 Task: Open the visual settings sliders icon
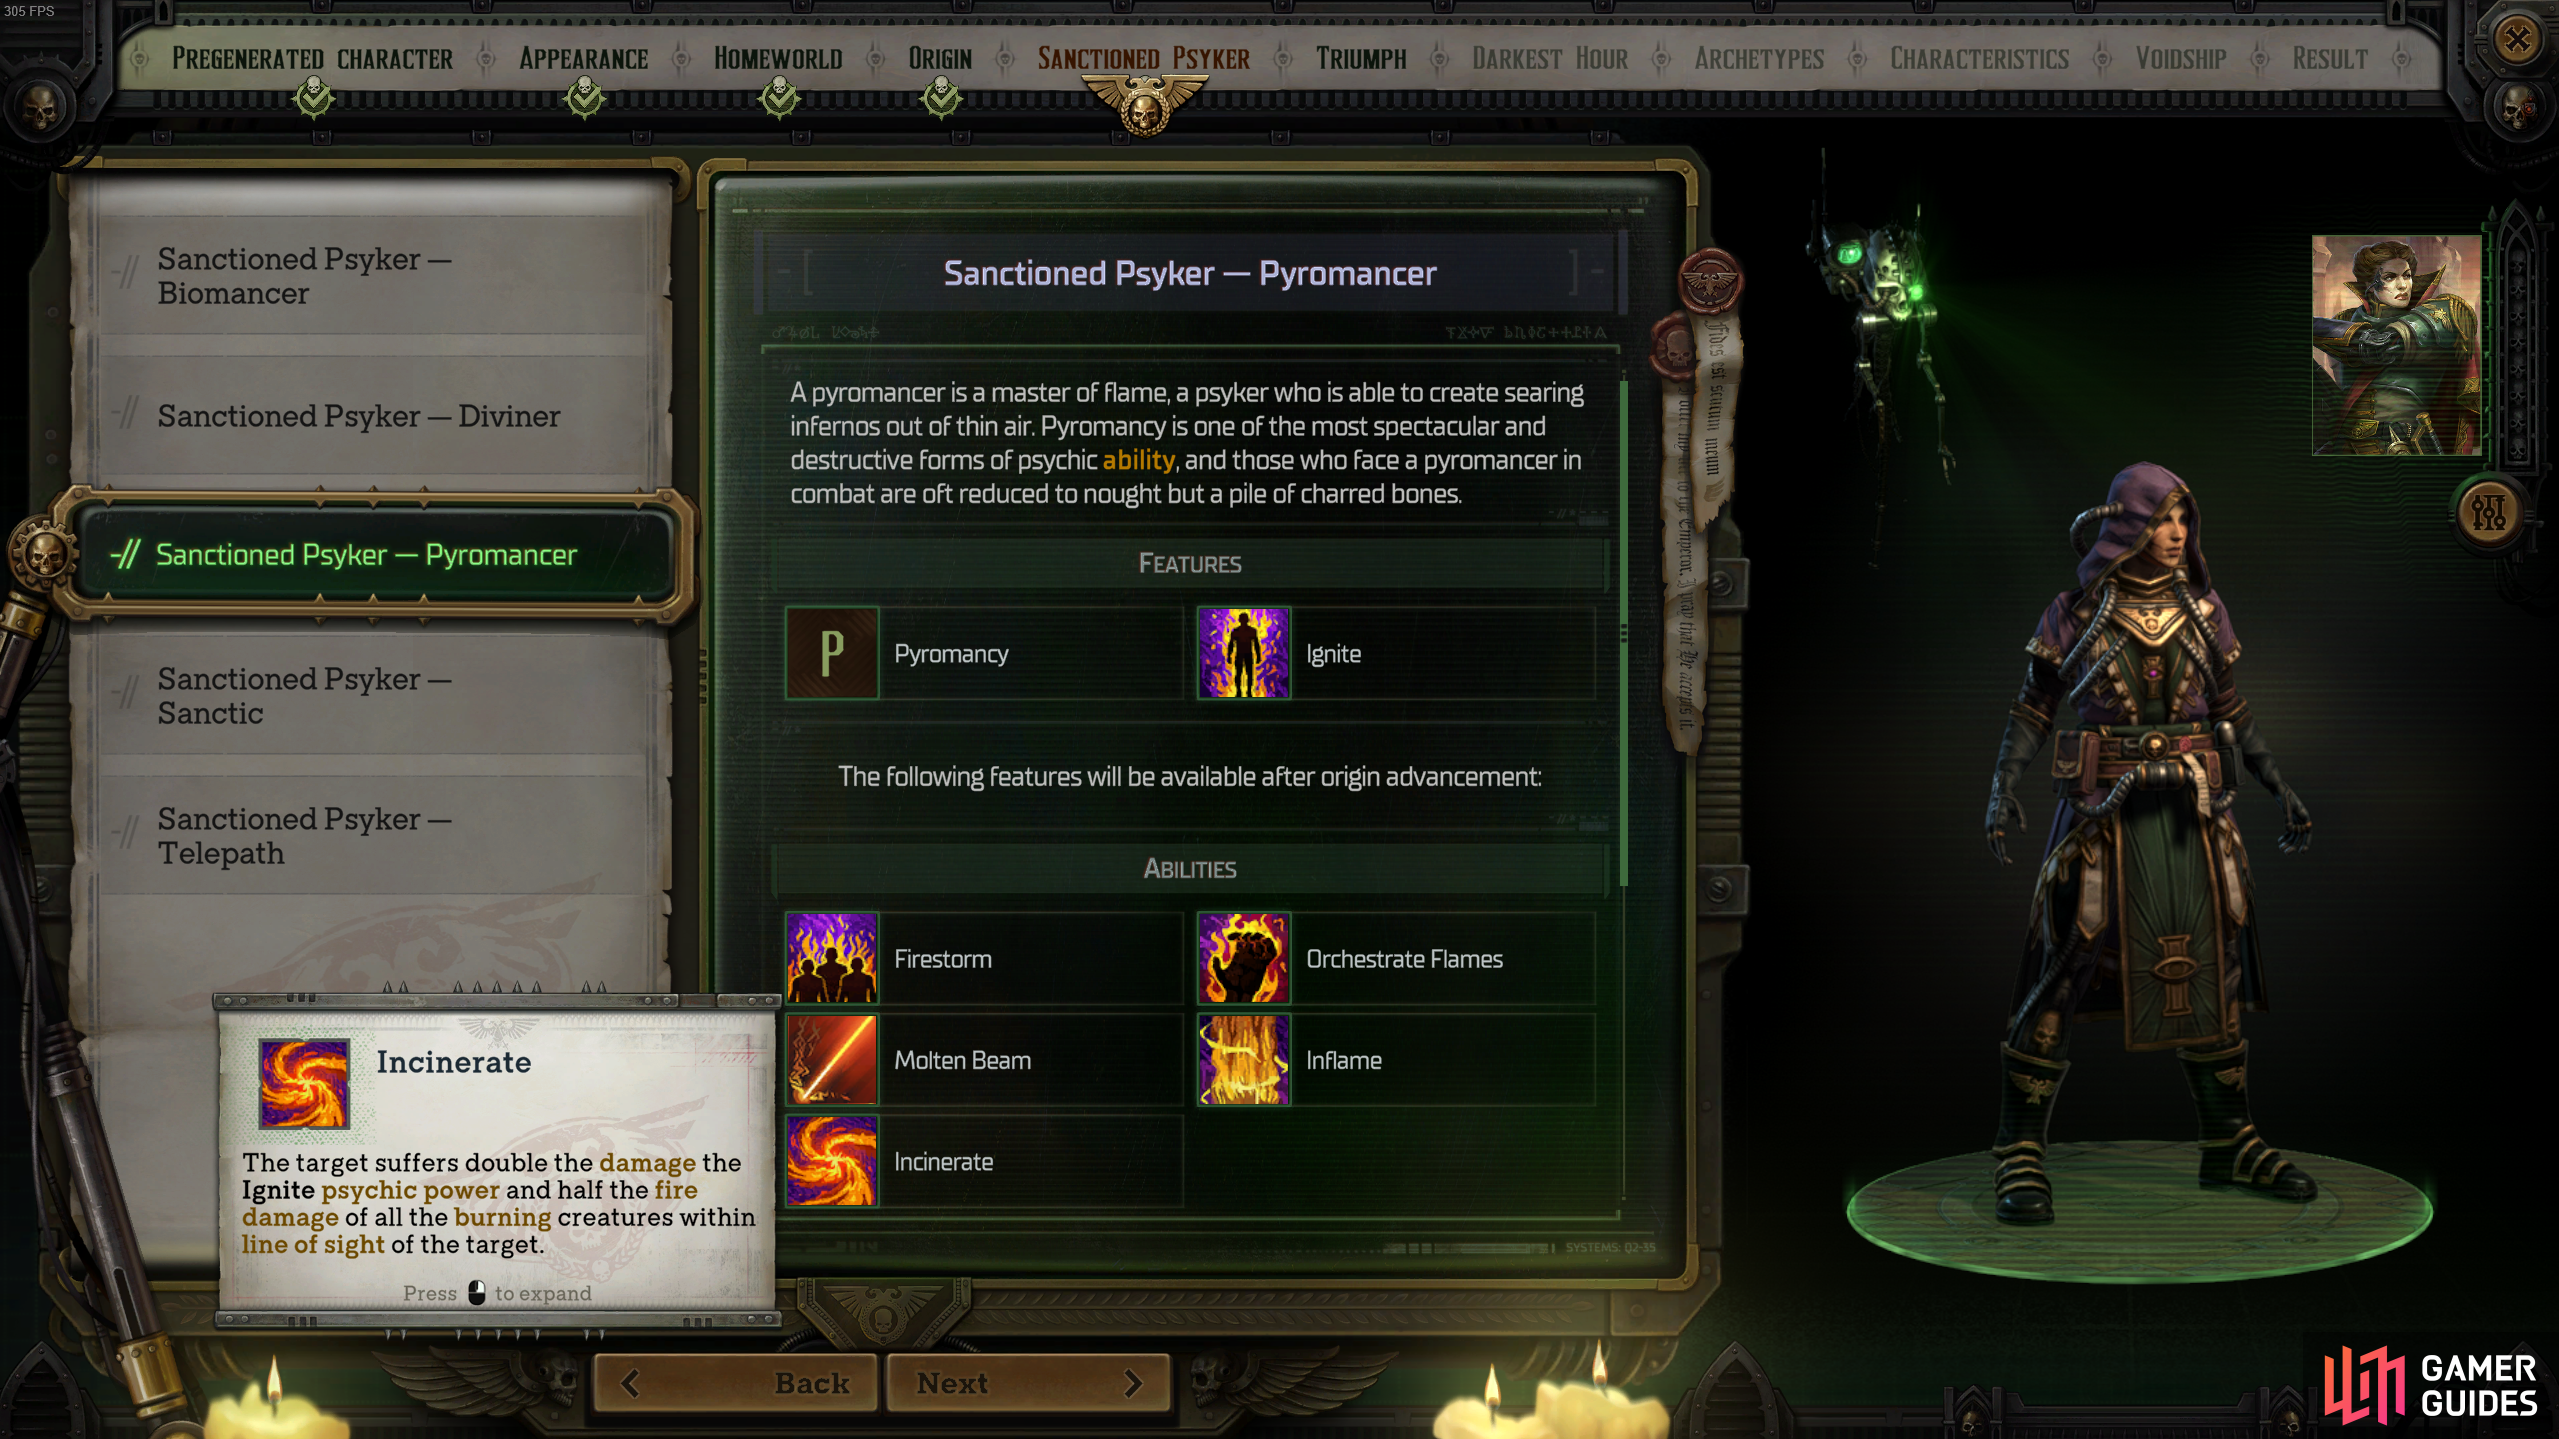point(2489,512)
